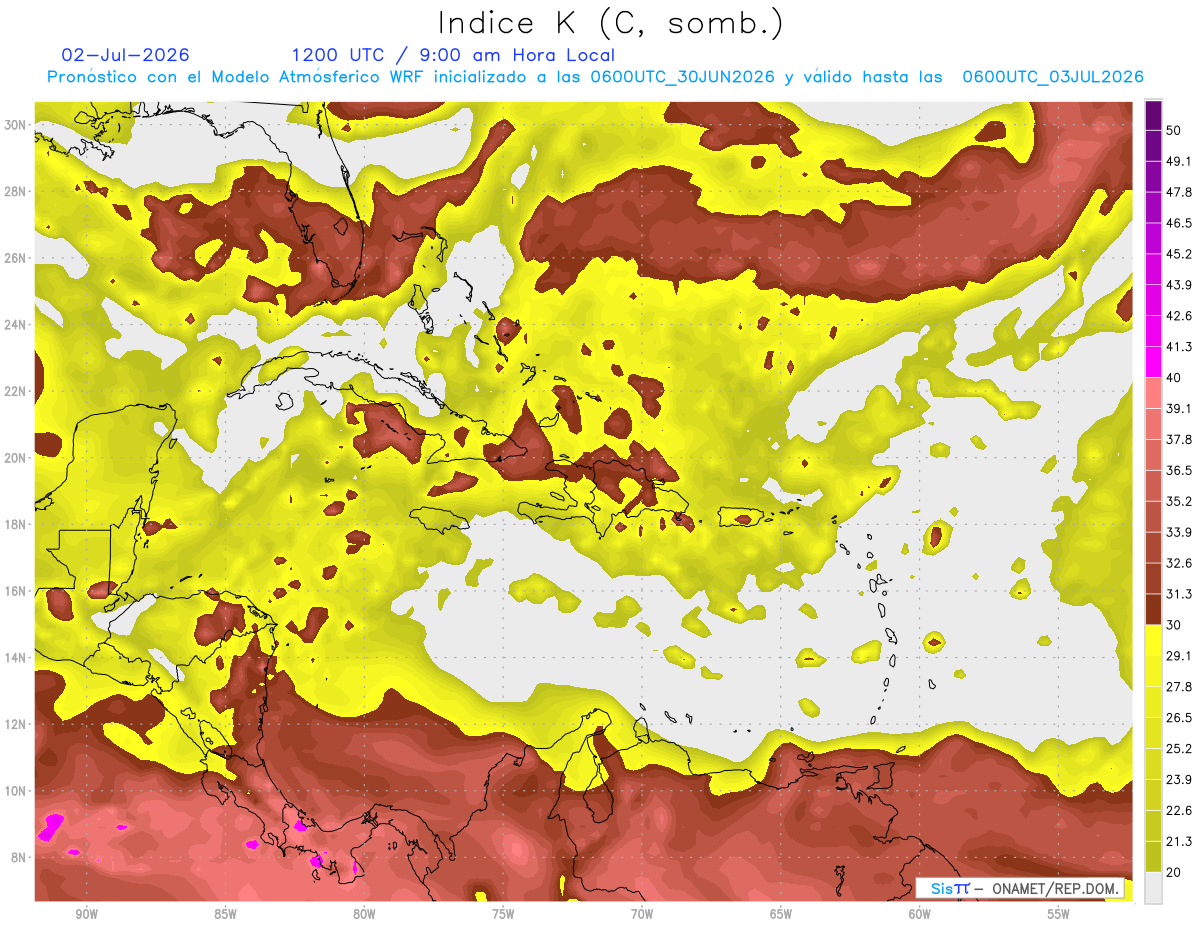Click longitude label "70W"
This screenshot has height=927, width=1200.
click(x=642, y=914)
